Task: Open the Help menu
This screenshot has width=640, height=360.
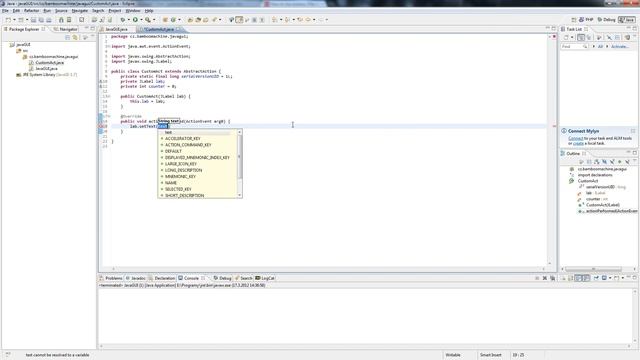Action: pyautogui.click(x=149, y=11)
